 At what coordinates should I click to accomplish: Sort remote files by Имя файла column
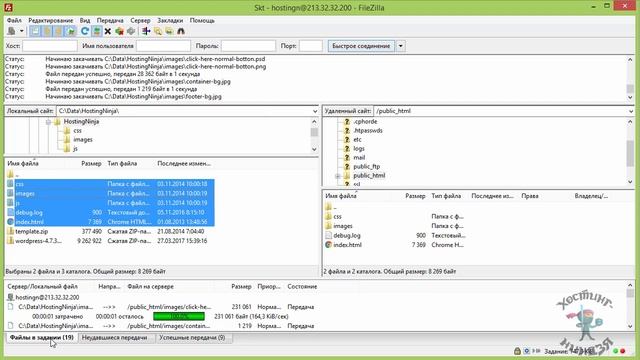341,196
